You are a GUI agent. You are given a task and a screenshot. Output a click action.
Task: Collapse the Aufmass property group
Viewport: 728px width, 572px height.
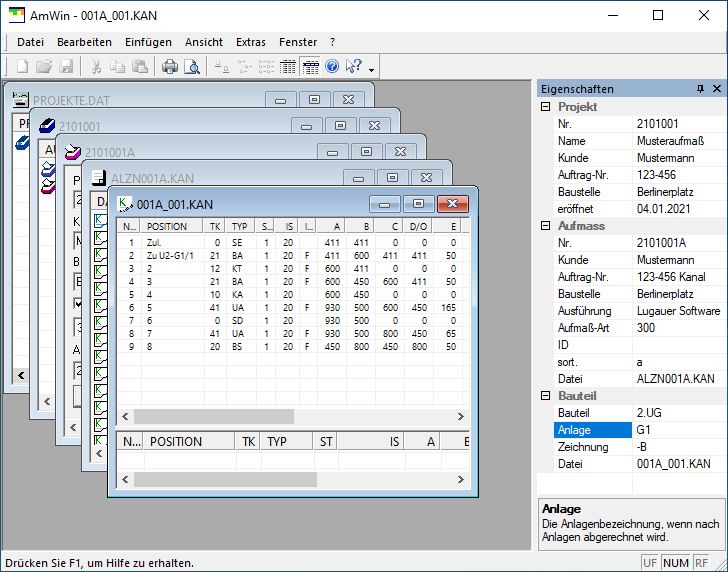point(546,226)
